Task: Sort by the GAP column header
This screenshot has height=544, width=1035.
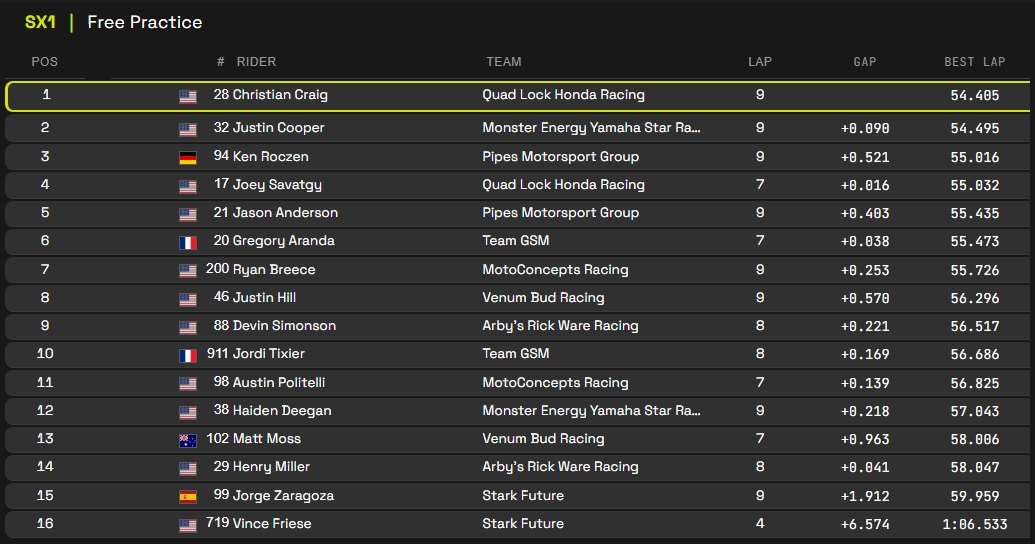Action: pos(865,62)
